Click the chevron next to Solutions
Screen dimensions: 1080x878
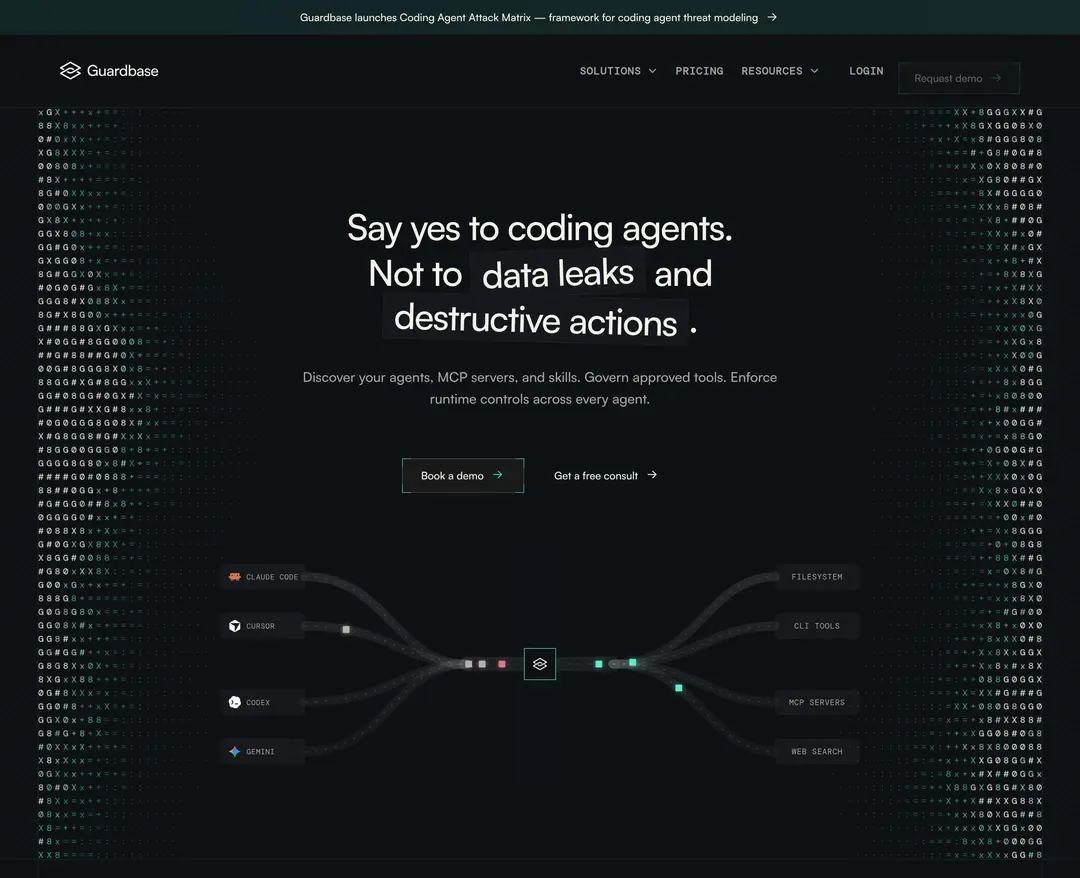652,71
